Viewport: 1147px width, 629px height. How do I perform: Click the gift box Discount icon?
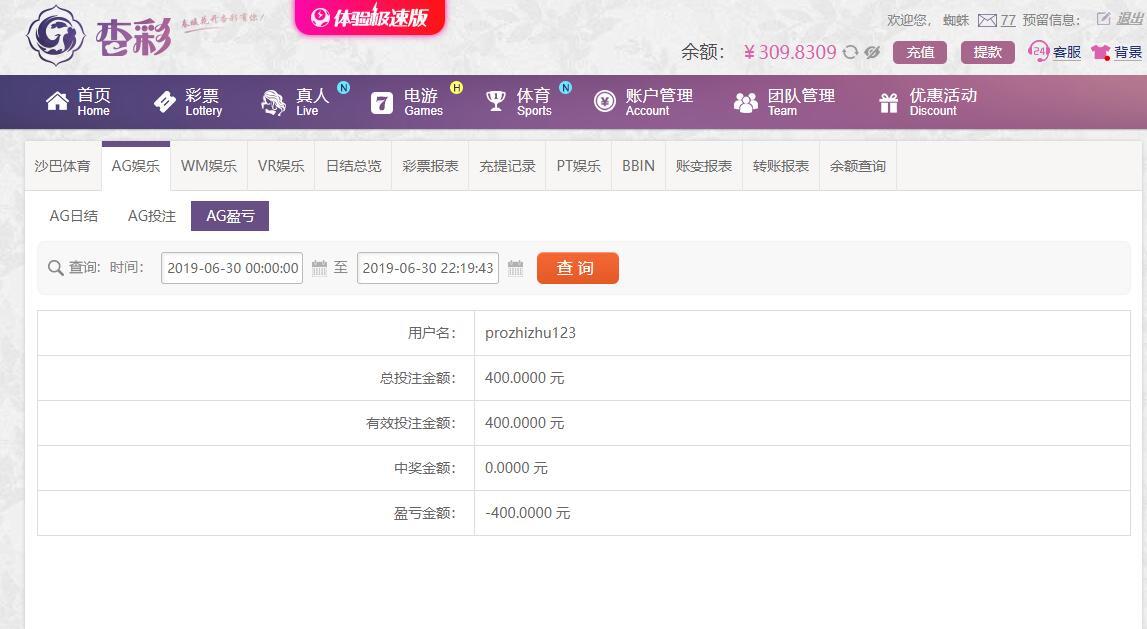click(x=889, y=102)
